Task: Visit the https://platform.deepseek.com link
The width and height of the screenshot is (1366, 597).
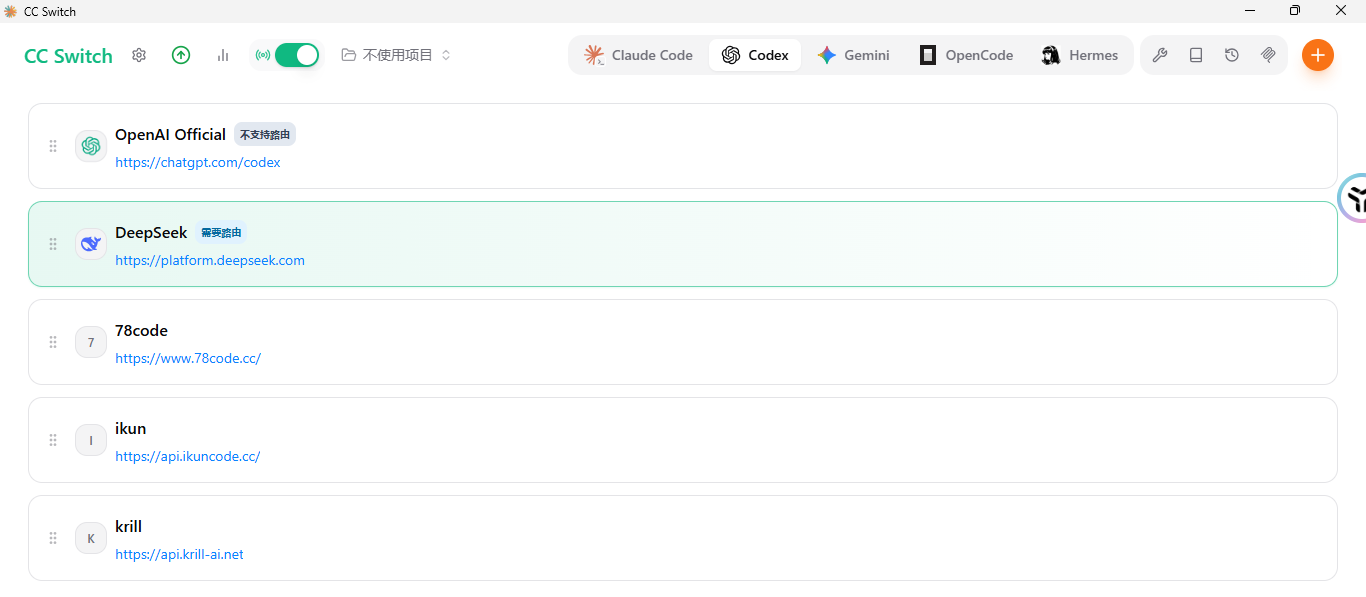Action: (210, 260)
